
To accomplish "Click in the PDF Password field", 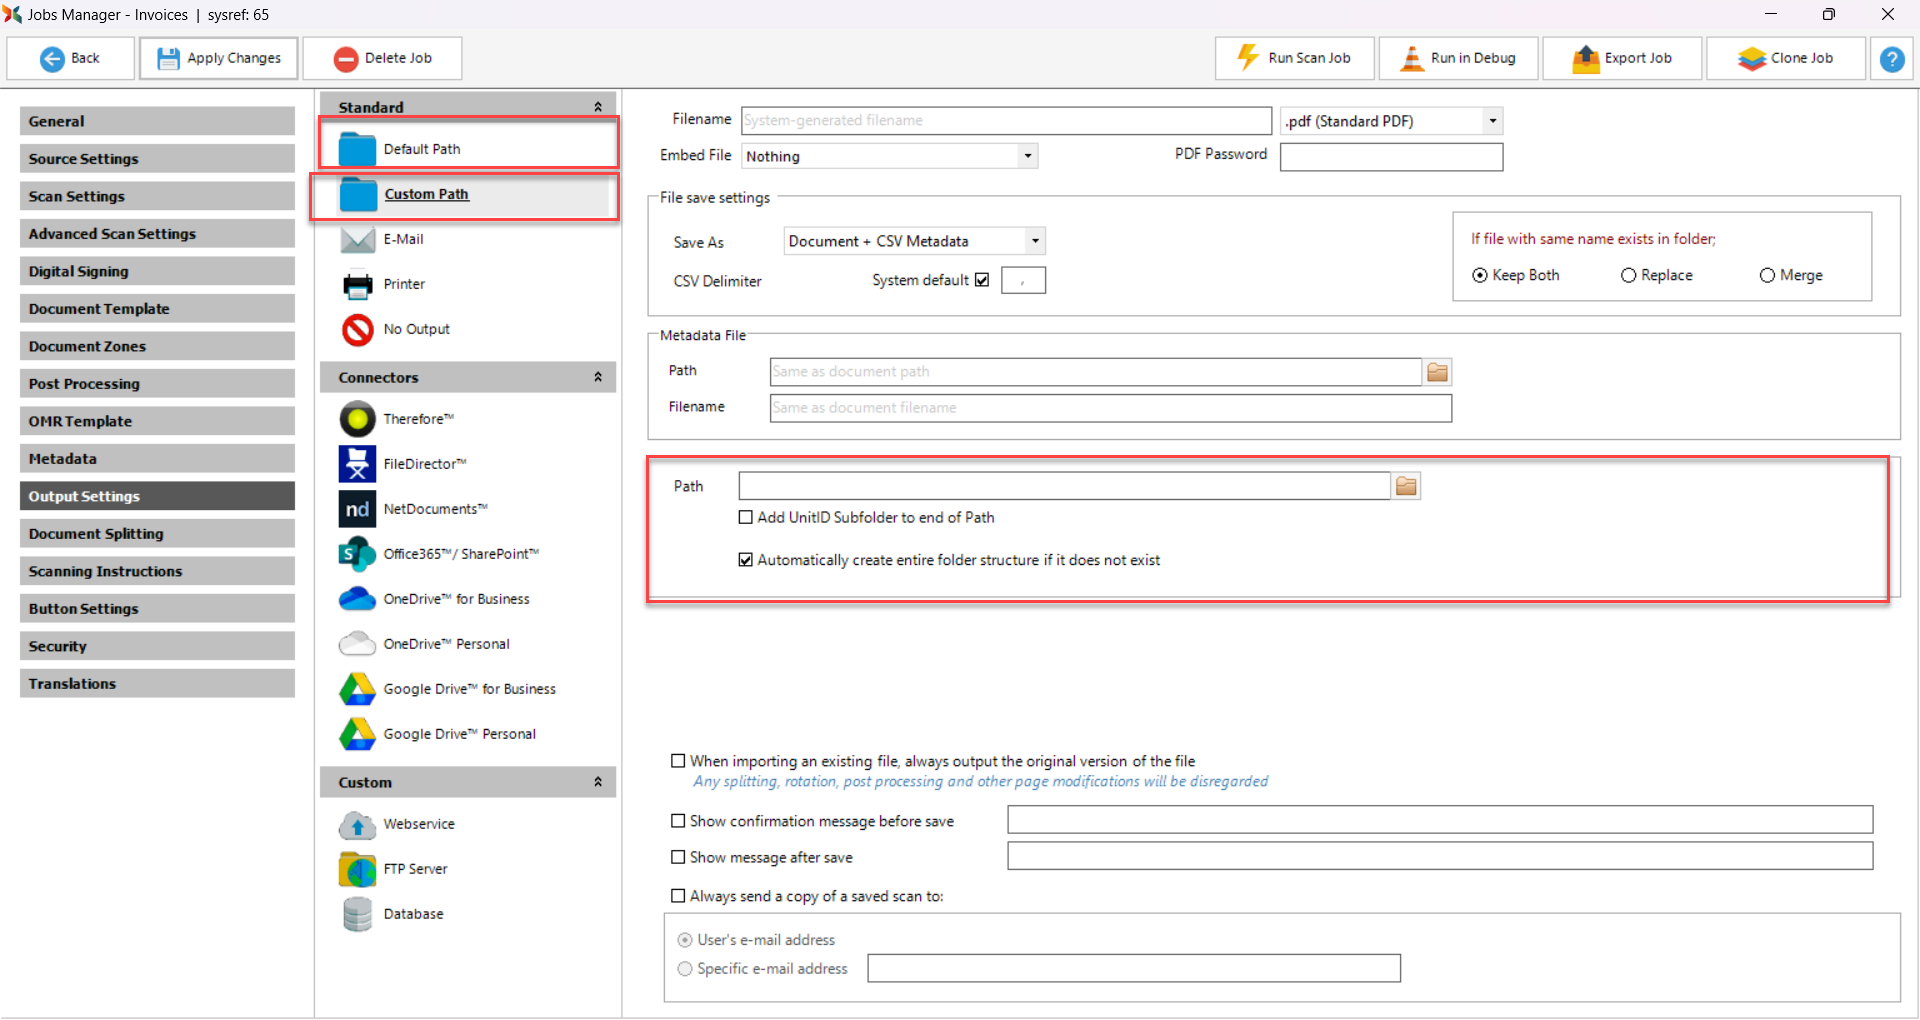I will pyautogui.click(x=1391, y=157).
